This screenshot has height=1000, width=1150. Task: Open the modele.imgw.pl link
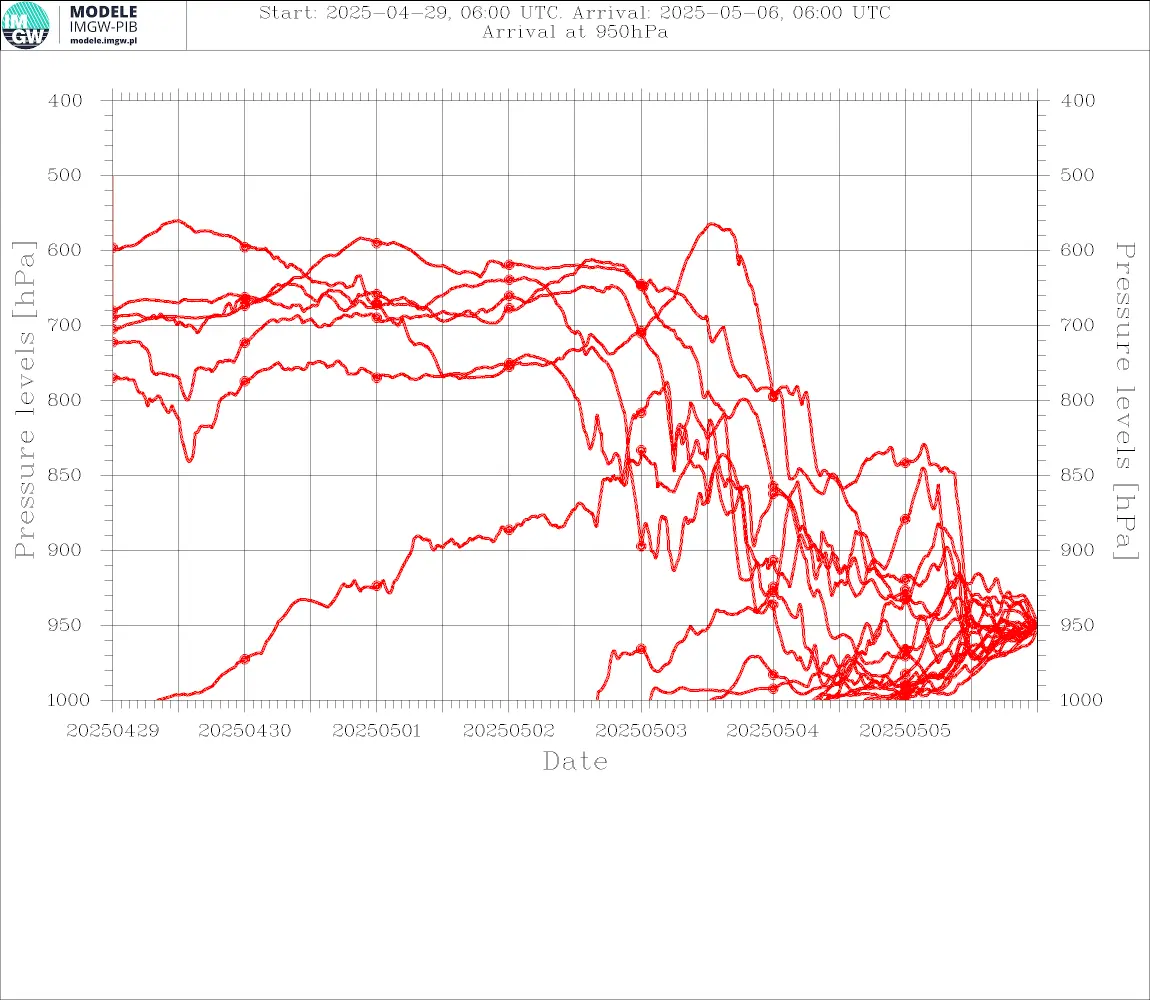103,41
